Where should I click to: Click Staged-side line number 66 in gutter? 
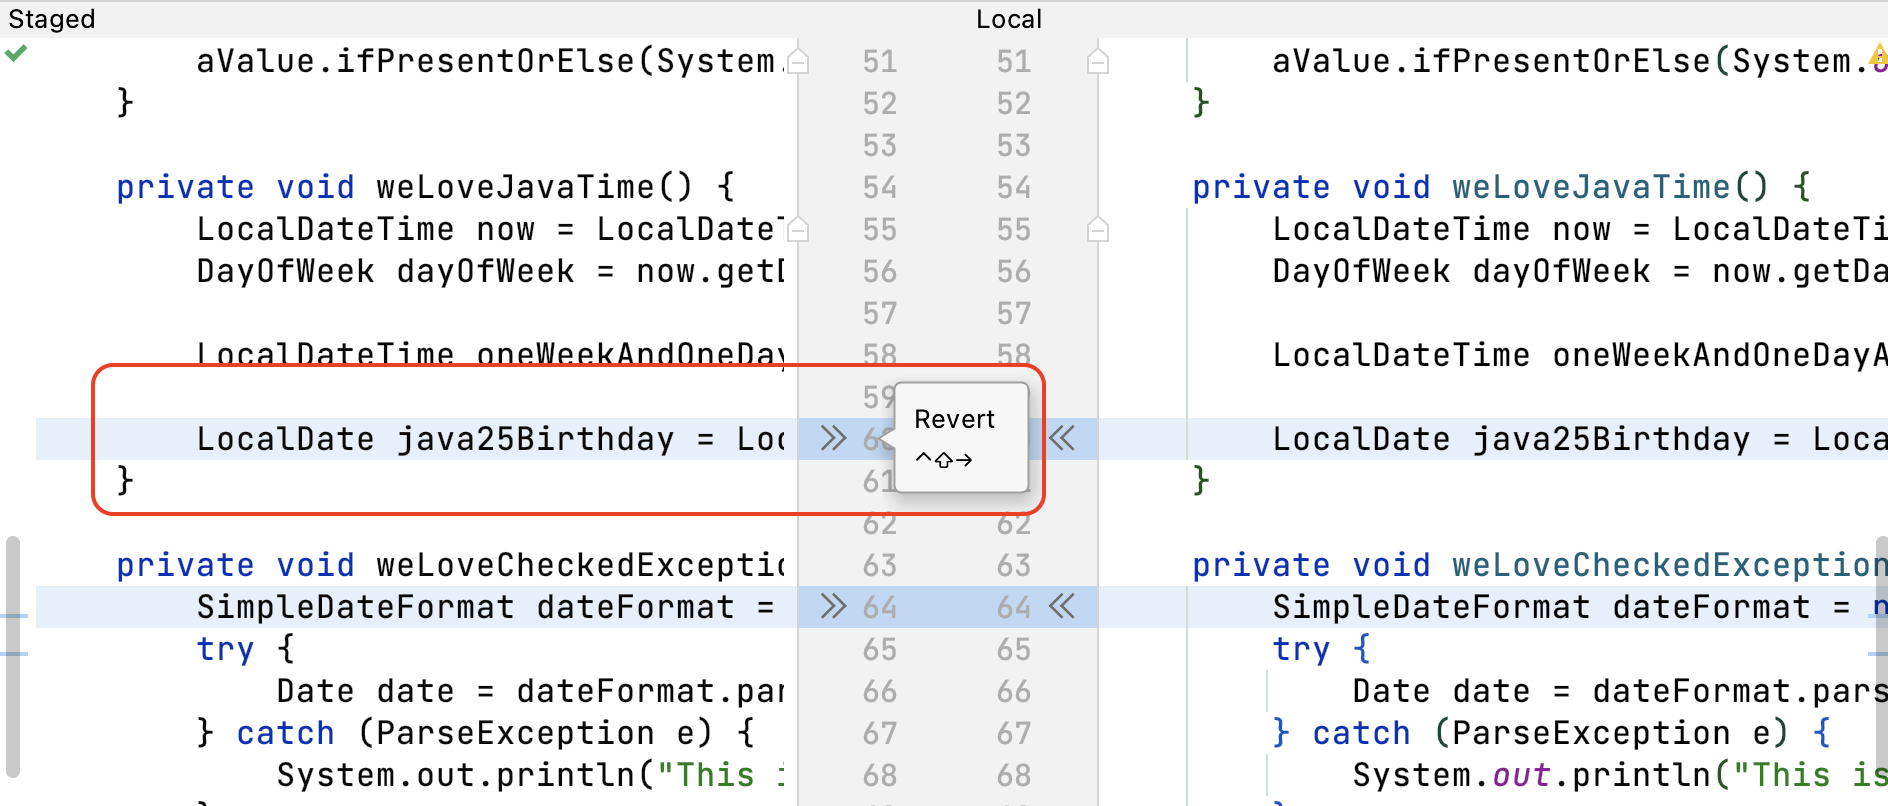coord(880,691)
